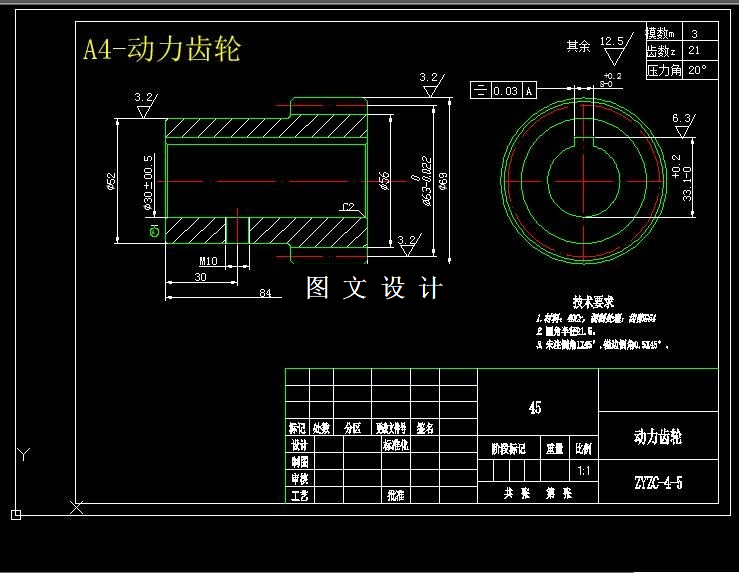Select the "批准" cell

click(x=395, y=495)
